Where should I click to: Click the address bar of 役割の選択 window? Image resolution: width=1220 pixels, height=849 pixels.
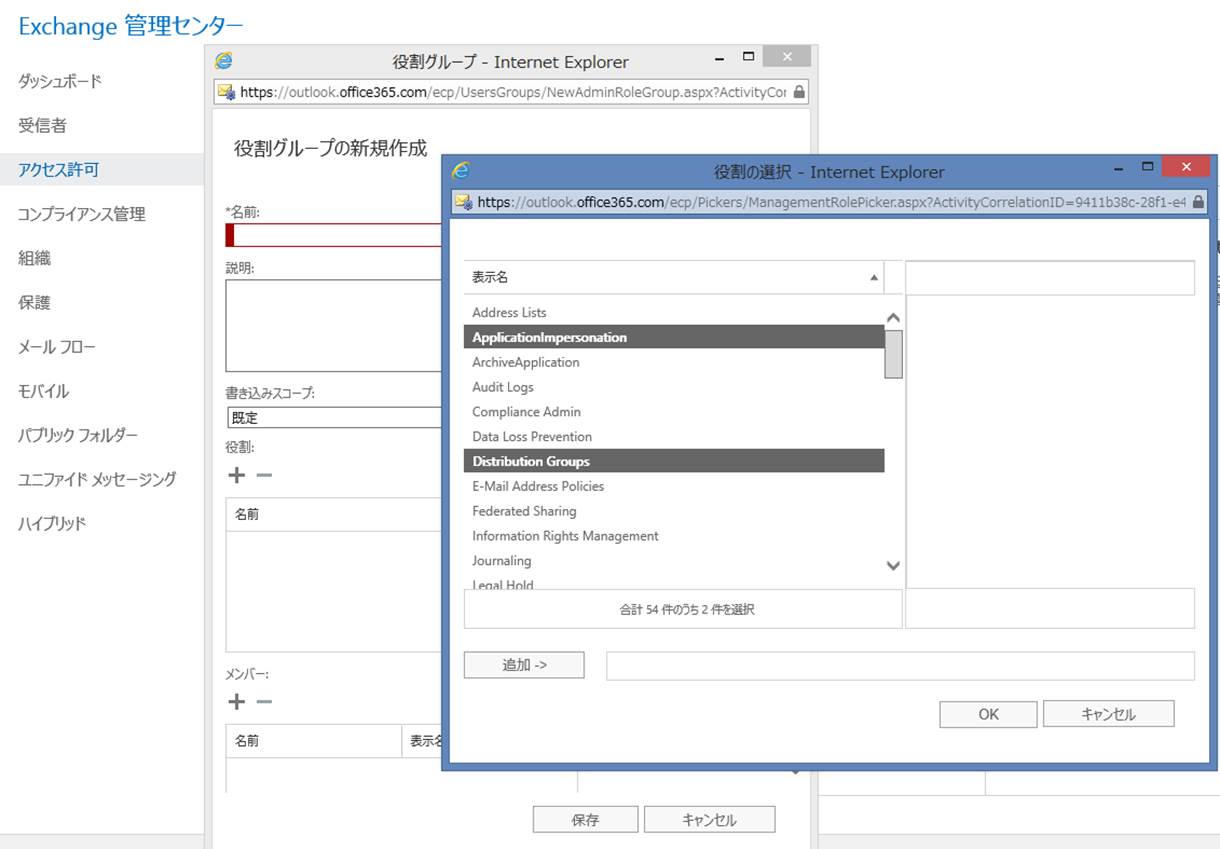click(830, 202)
